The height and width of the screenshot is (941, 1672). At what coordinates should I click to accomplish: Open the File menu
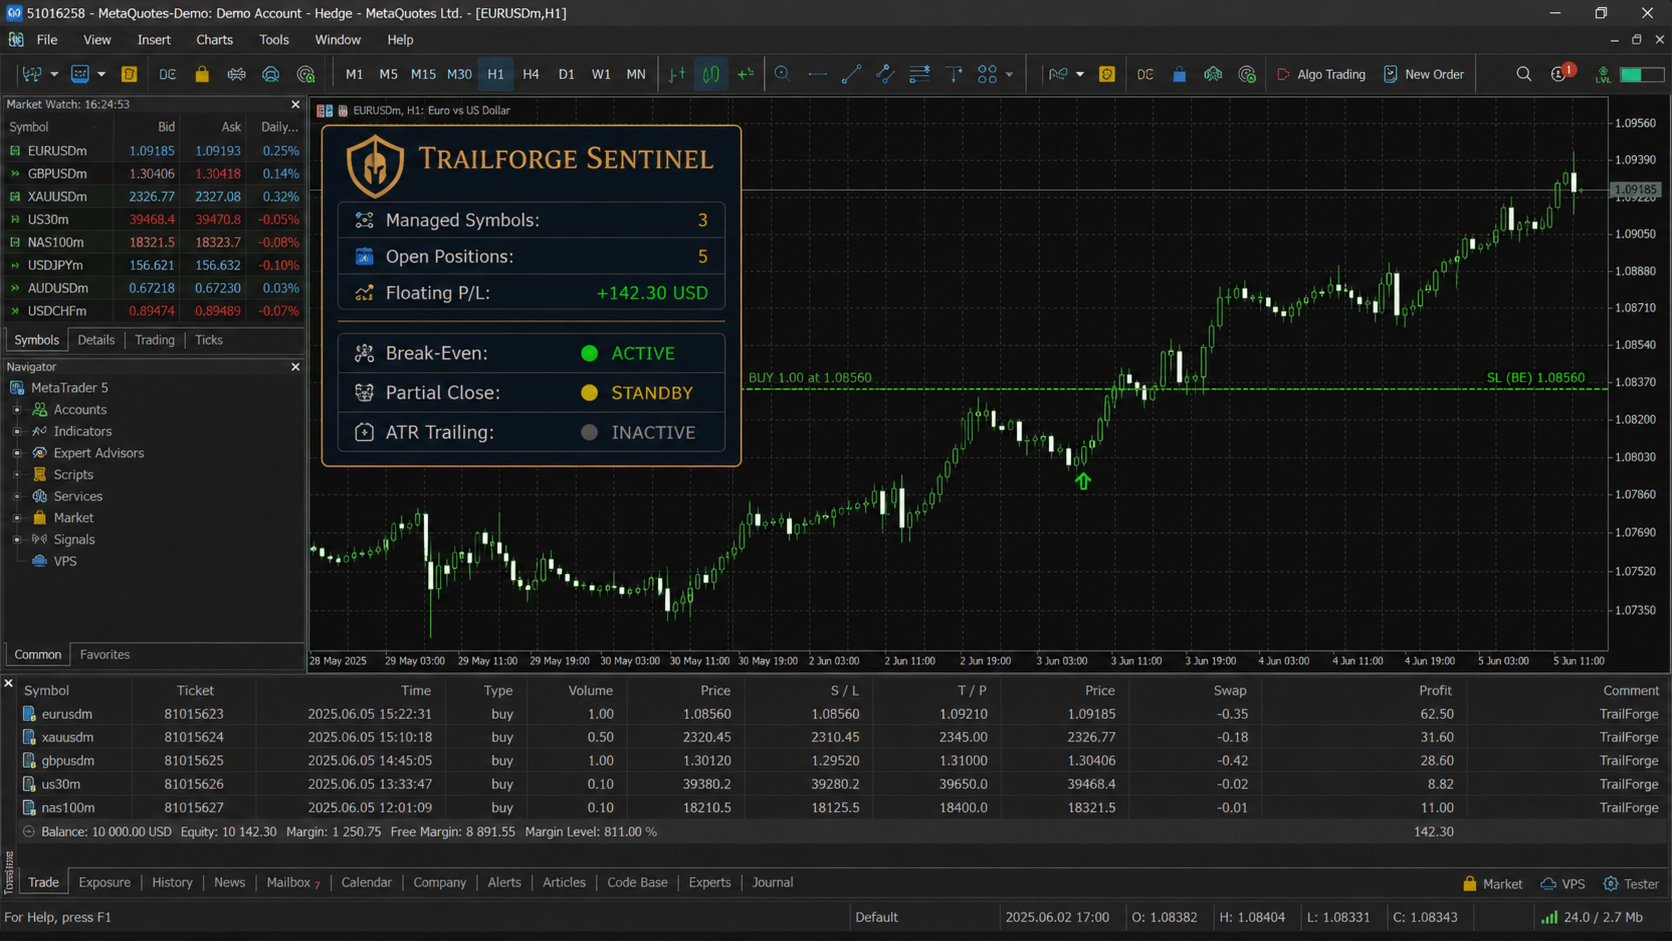pos(47,40)
